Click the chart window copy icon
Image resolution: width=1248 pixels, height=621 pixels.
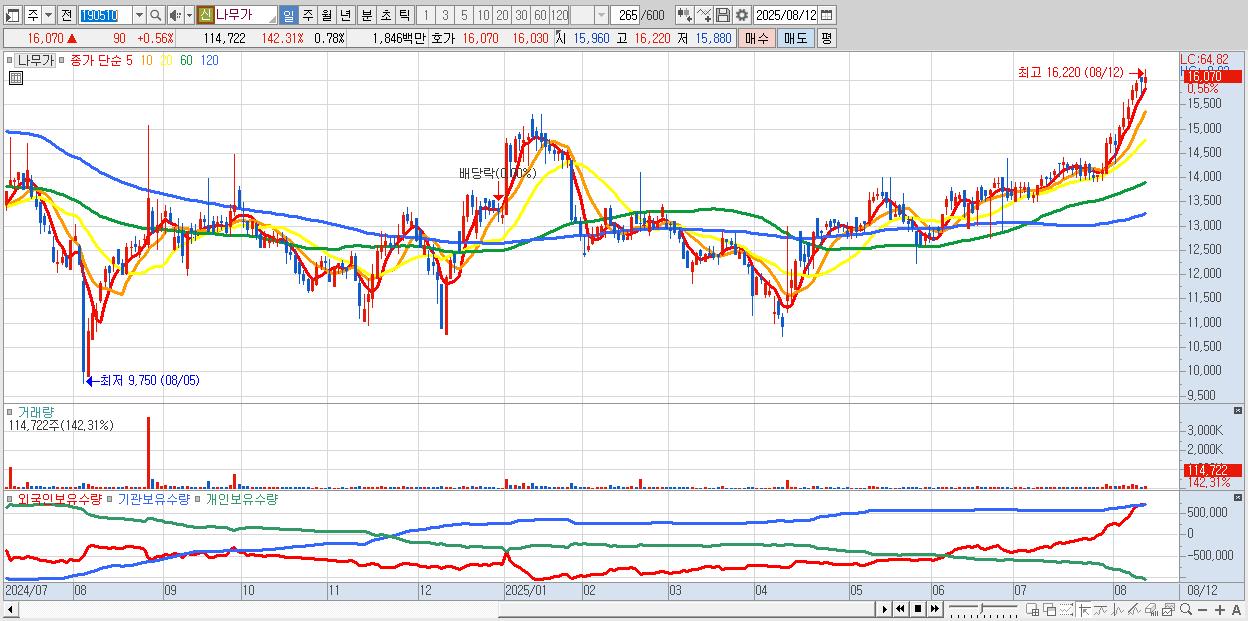(x=1168, y=609)
